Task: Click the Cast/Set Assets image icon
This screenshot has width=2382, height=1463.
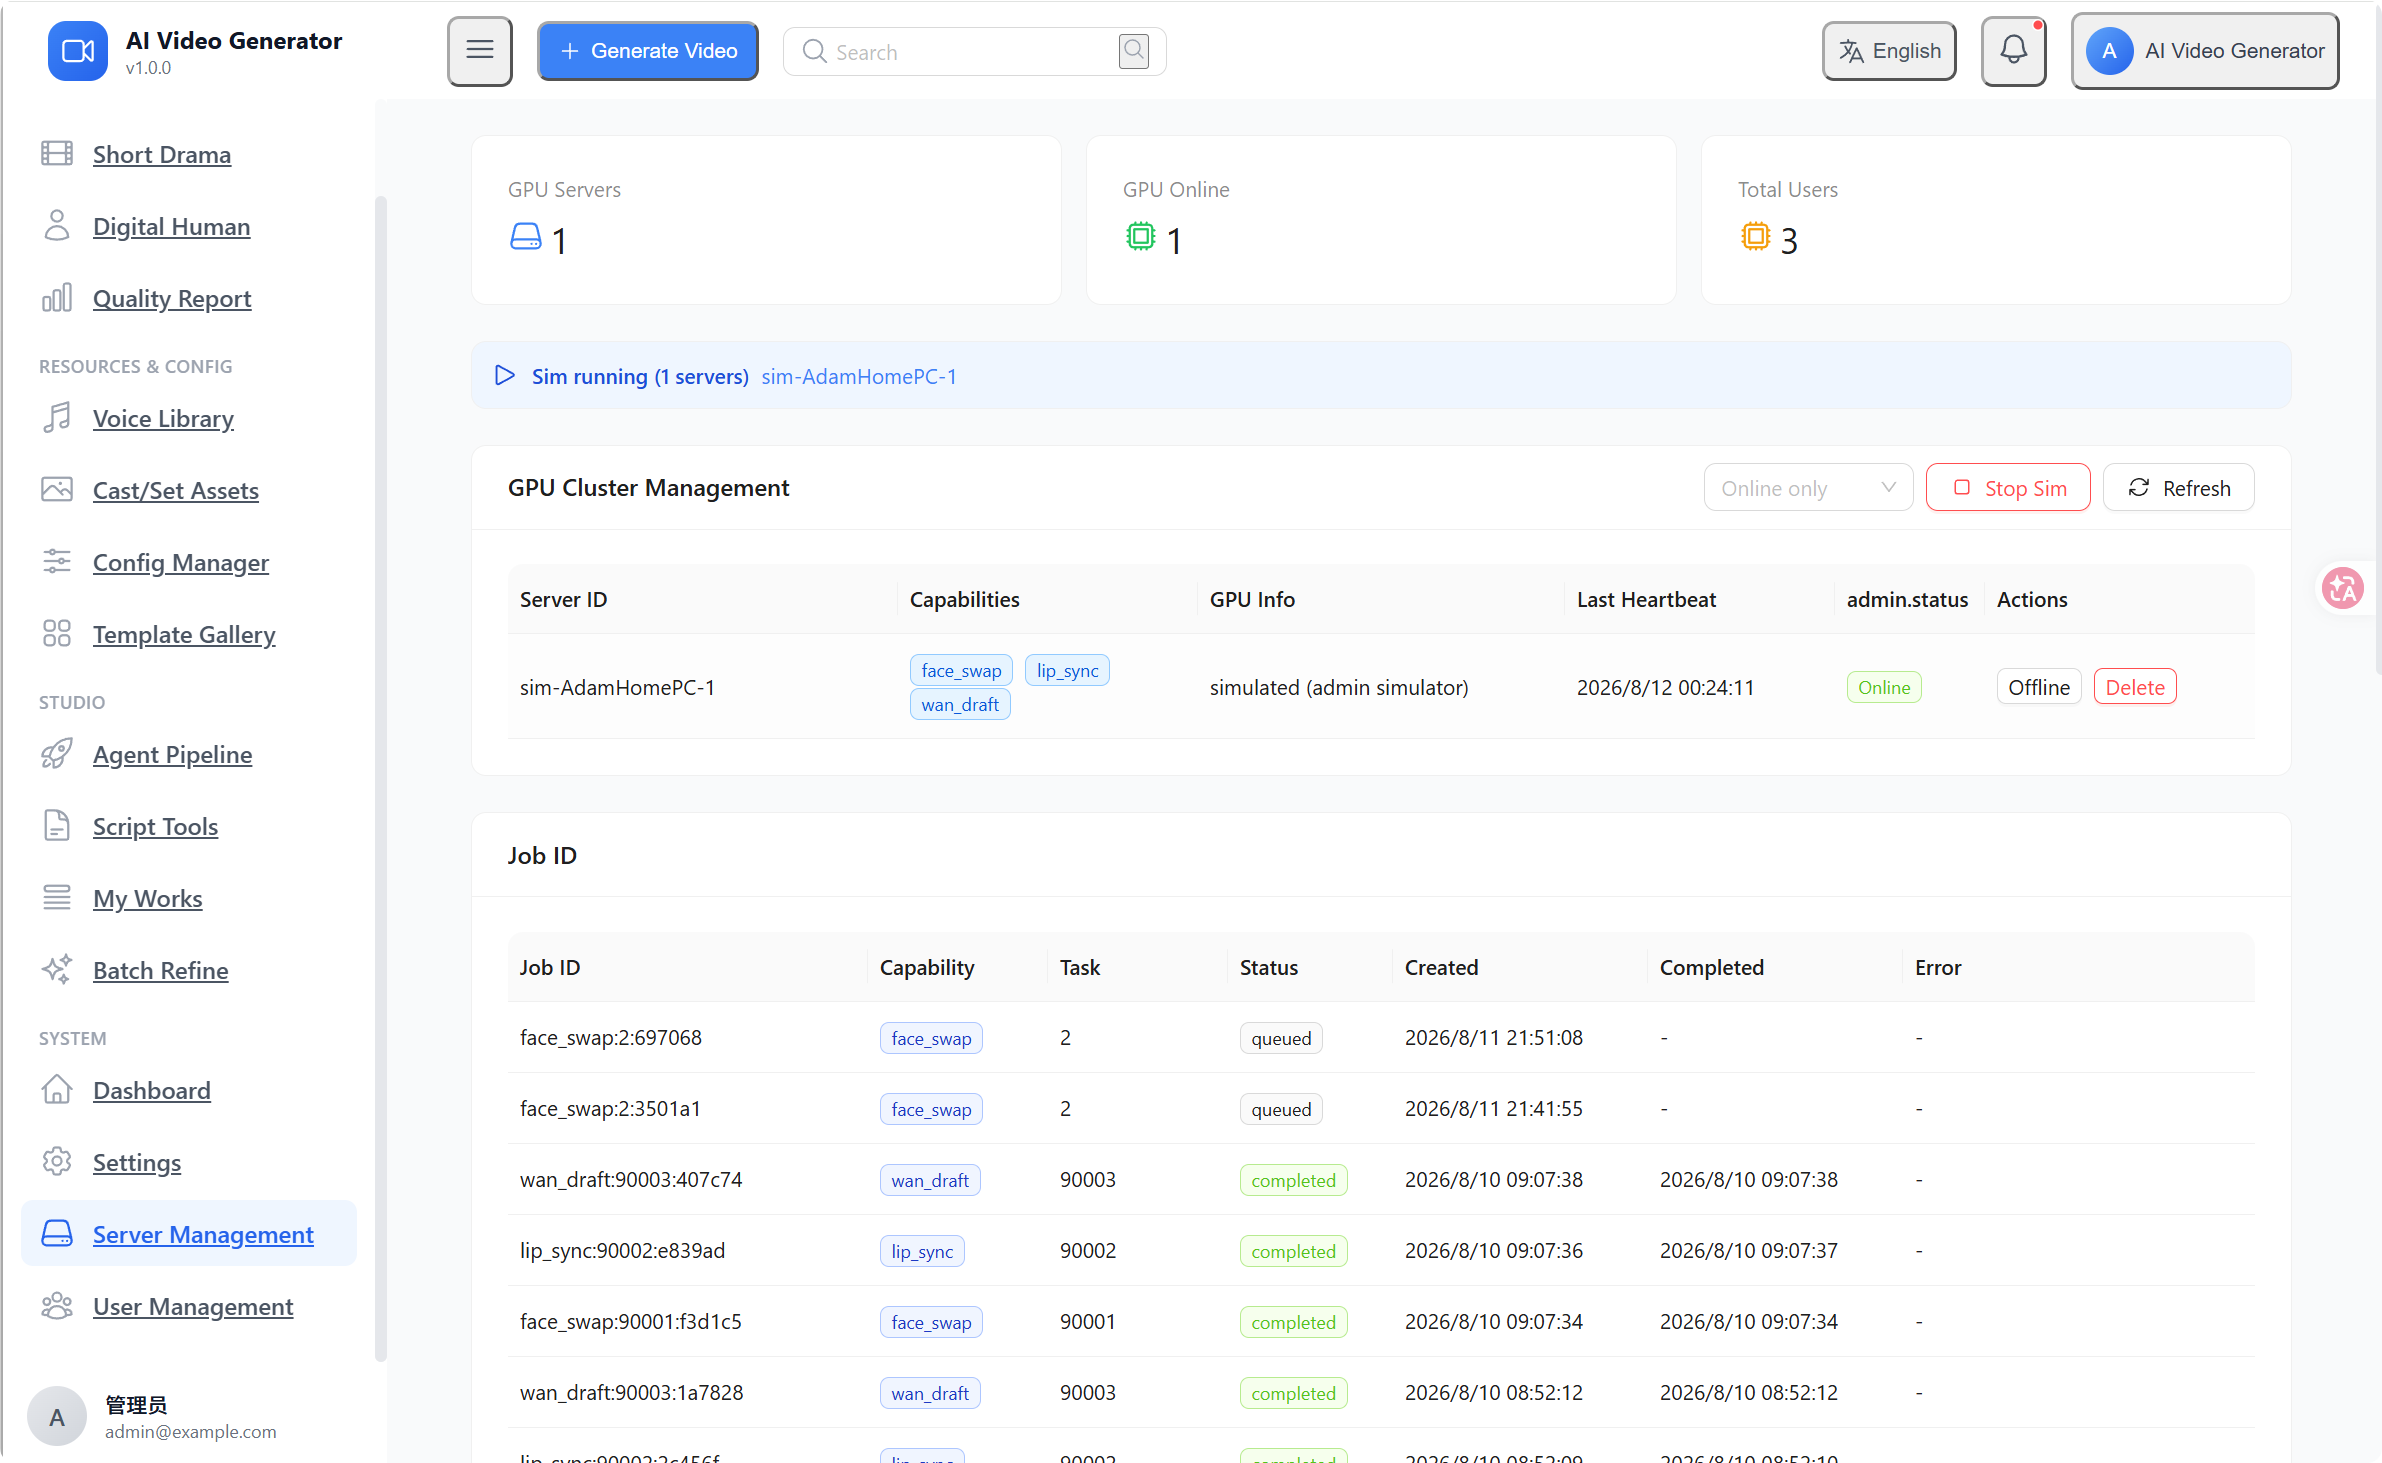Action: point(57,490)
